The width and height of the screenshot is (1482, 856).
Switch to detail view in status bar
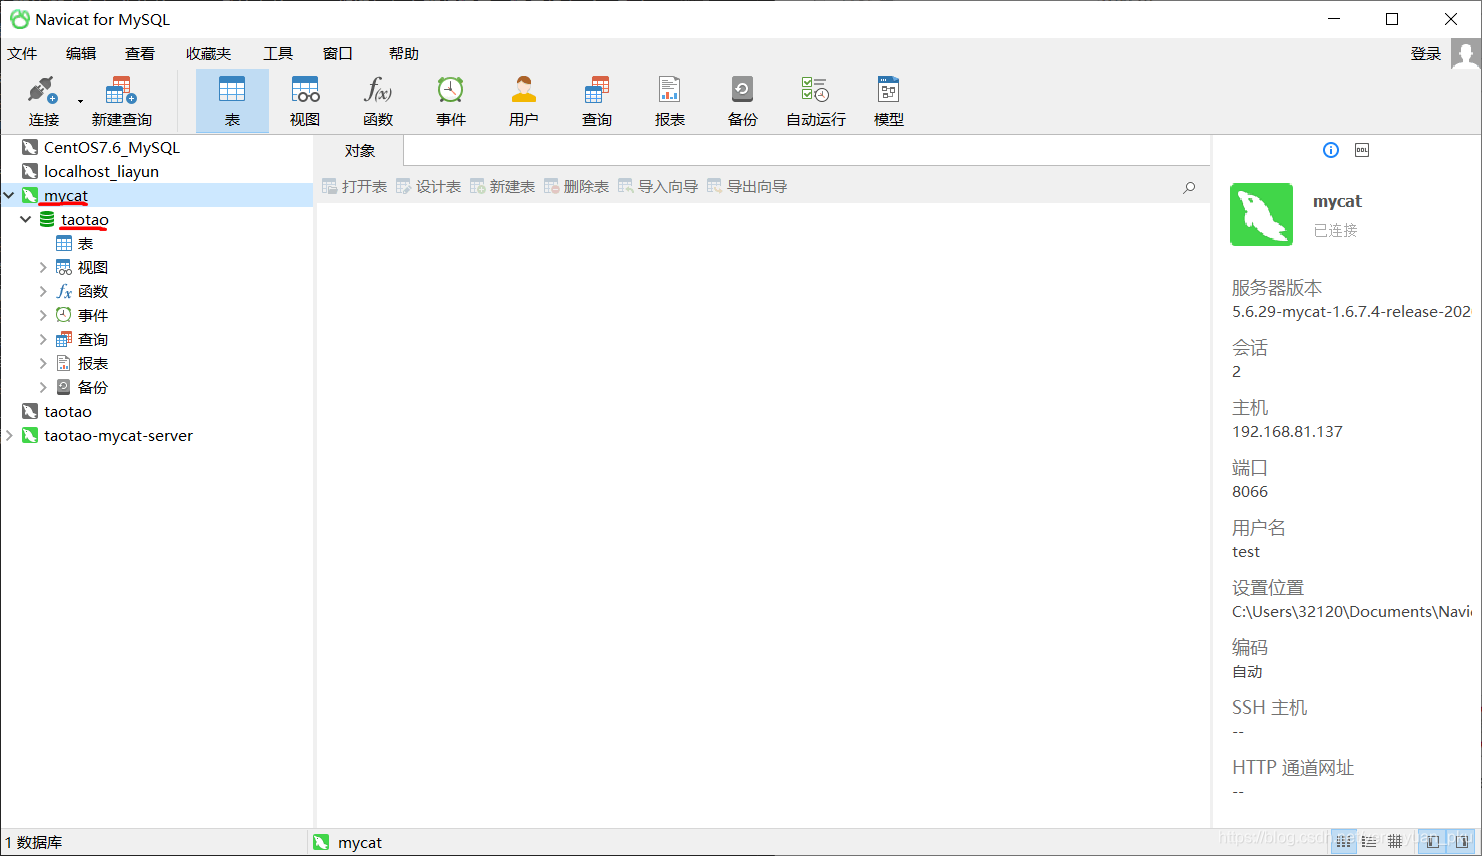[x=1395, y=841]
